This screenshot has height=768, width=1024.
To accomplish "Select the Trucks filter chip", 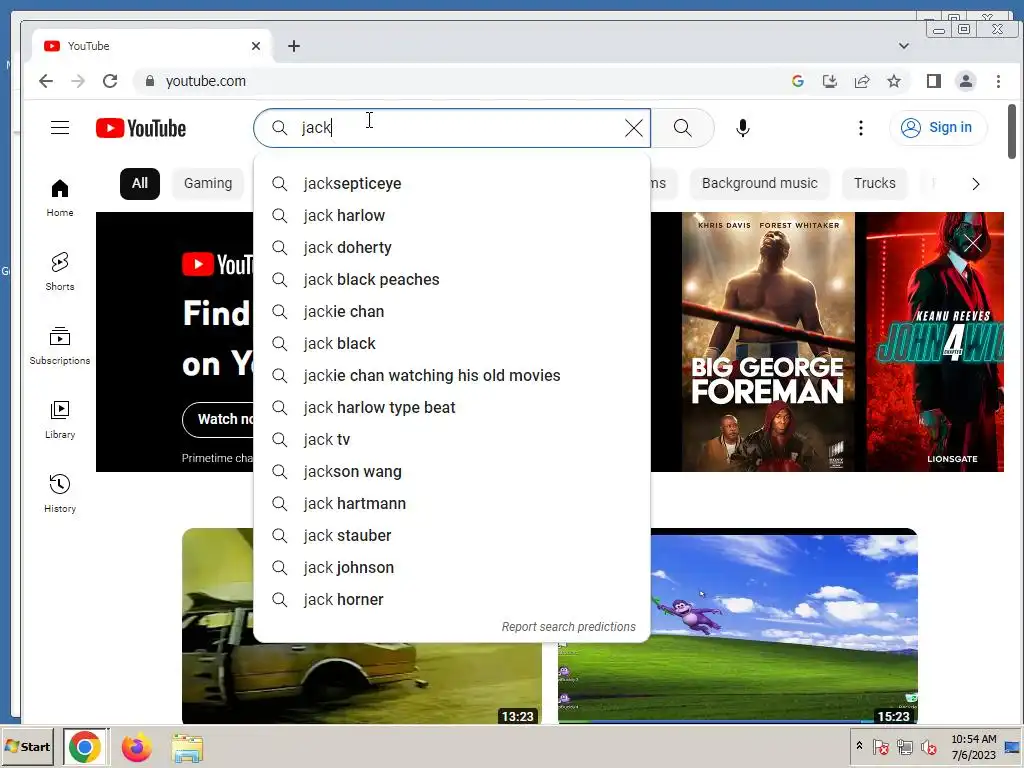I will pyautogui.click(x=874, y=184).
